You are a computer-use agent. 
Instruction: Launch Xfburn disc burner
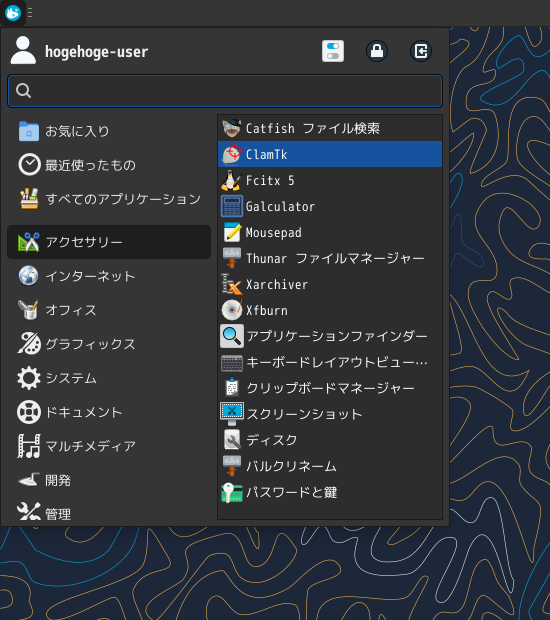(x=330, y=310)
